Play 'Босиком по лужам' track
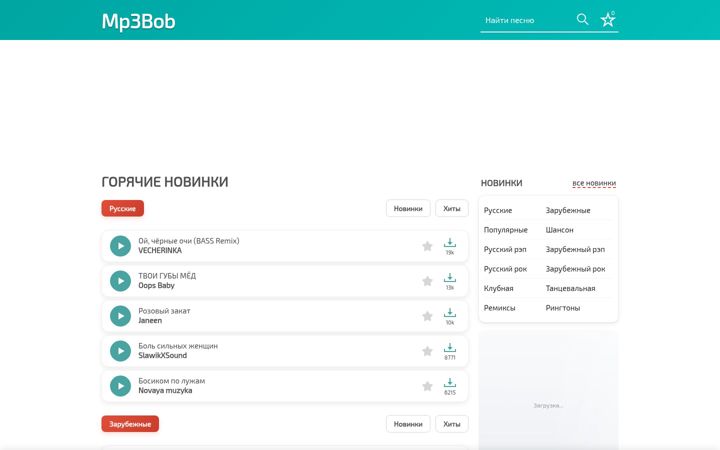The image size is (720, 450). point(120,386)
